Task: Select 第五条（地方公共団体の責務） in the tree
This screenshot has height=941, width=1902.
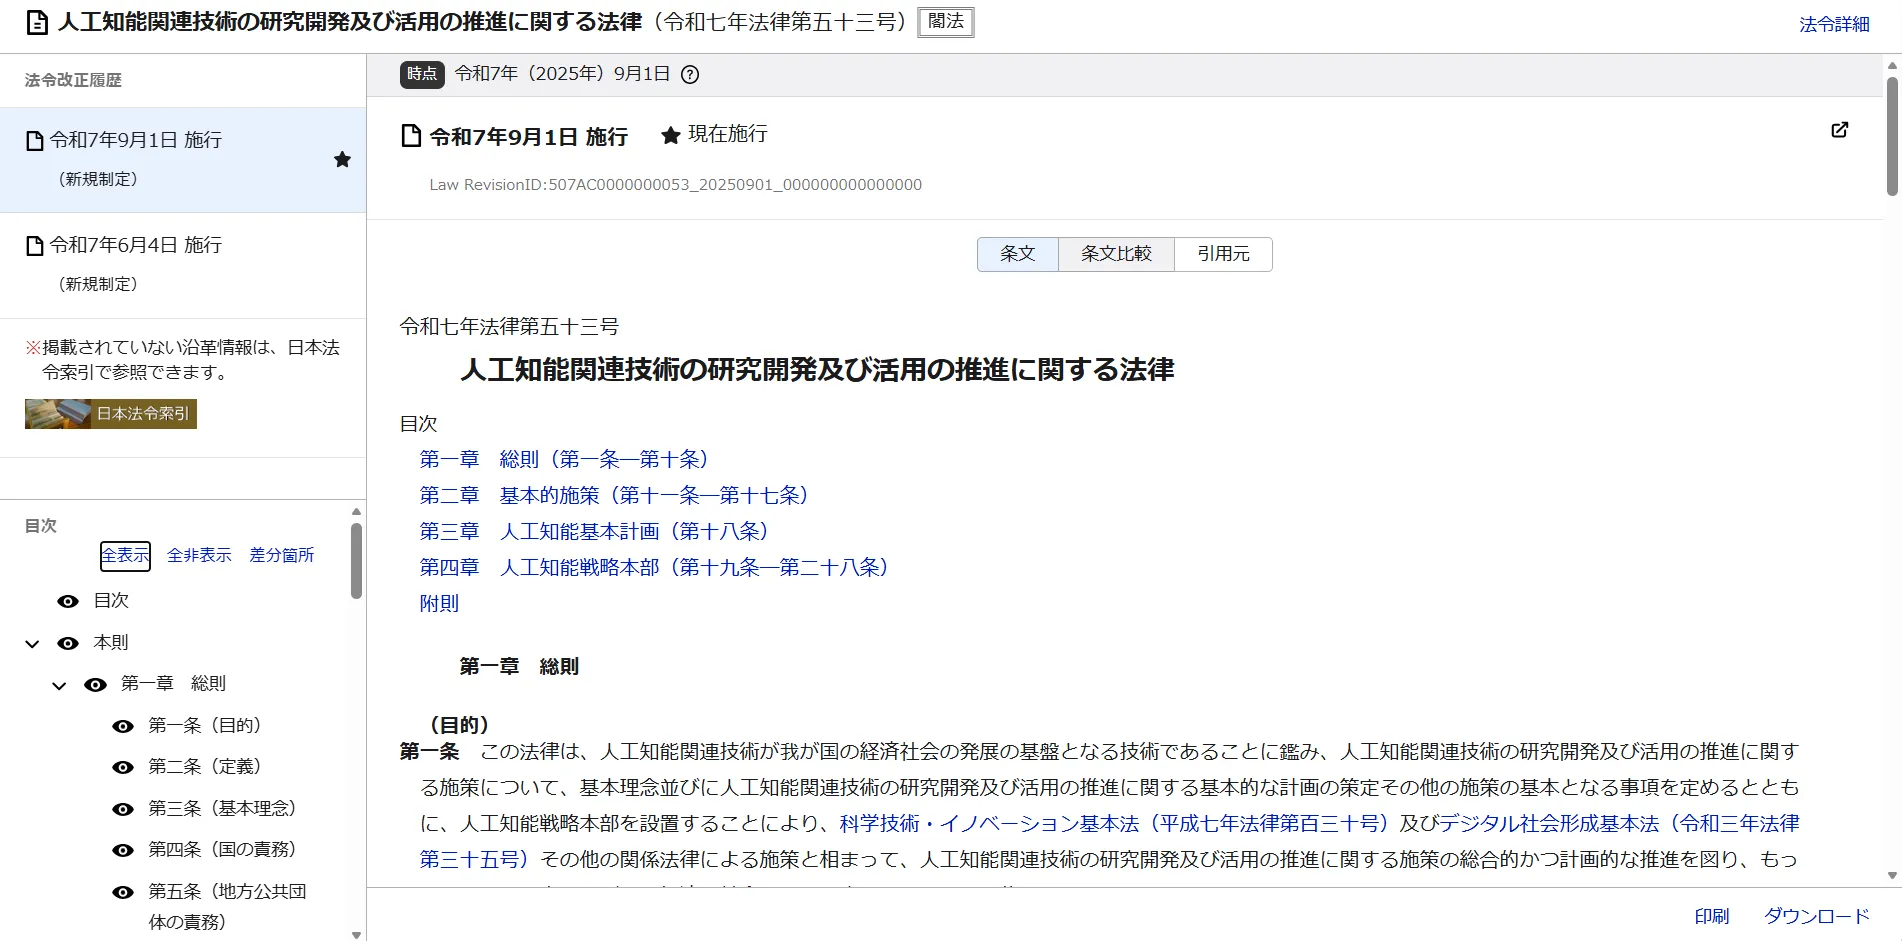Action: [227, 906]
